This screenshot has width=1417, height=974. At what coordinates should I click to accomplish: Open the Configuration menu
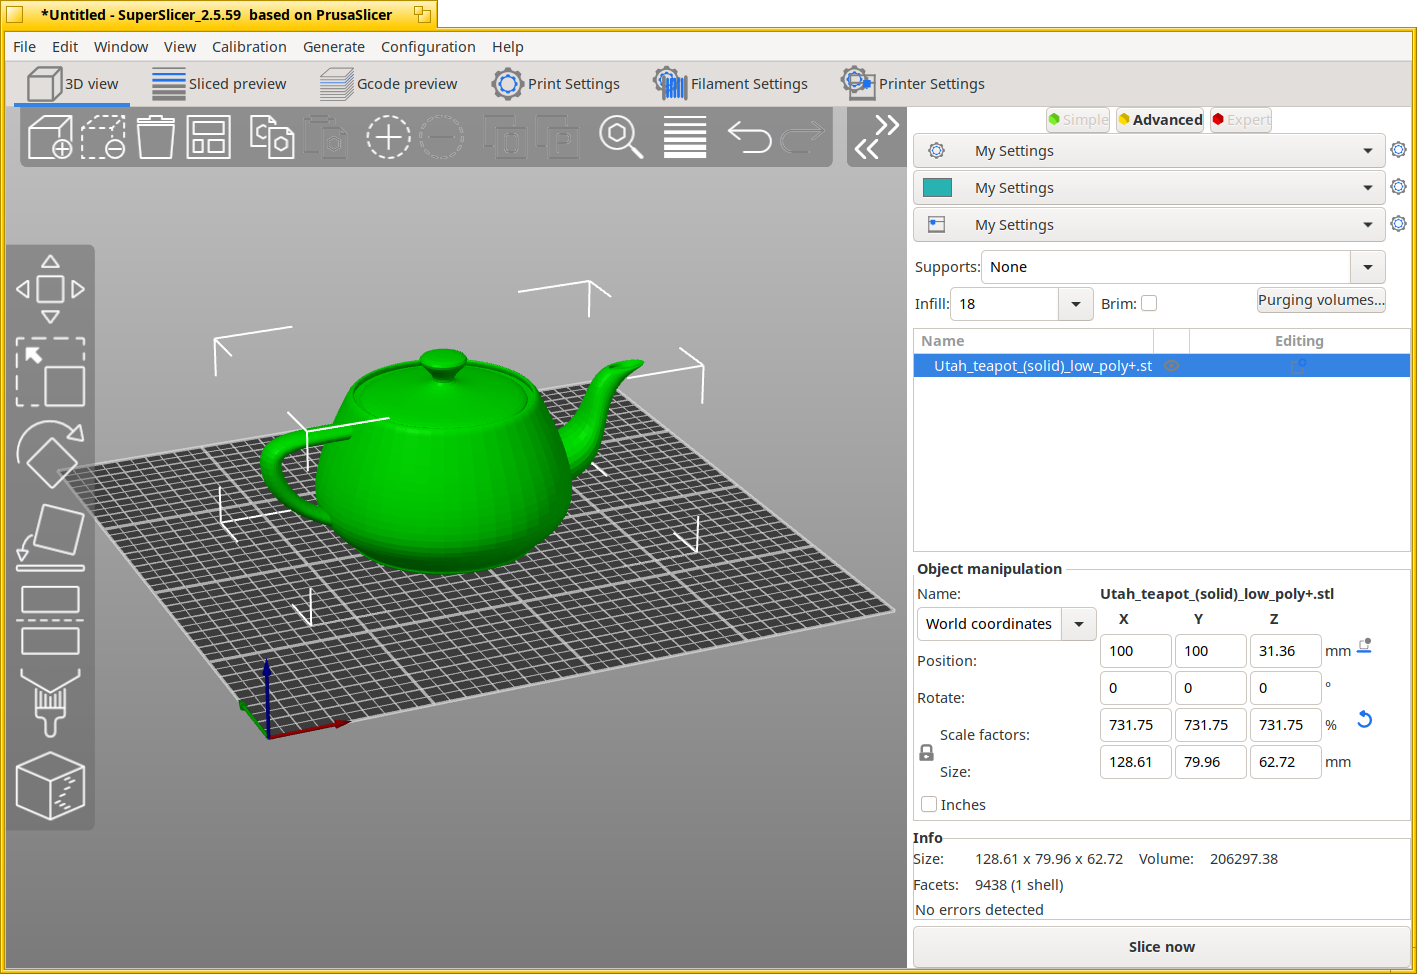(x=428, y=47)
